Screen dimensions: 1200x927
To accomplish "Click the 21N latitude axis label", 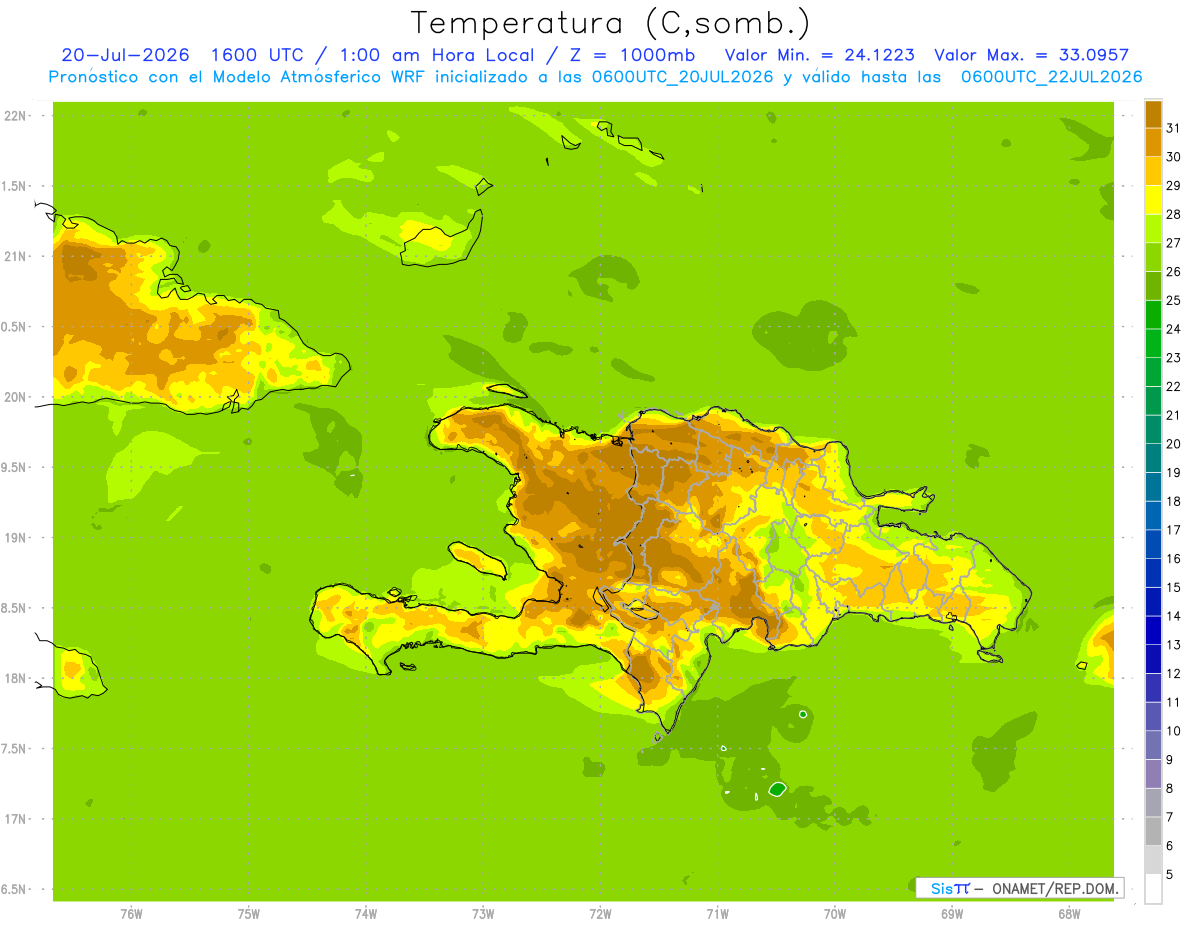I will pos(14,256).
